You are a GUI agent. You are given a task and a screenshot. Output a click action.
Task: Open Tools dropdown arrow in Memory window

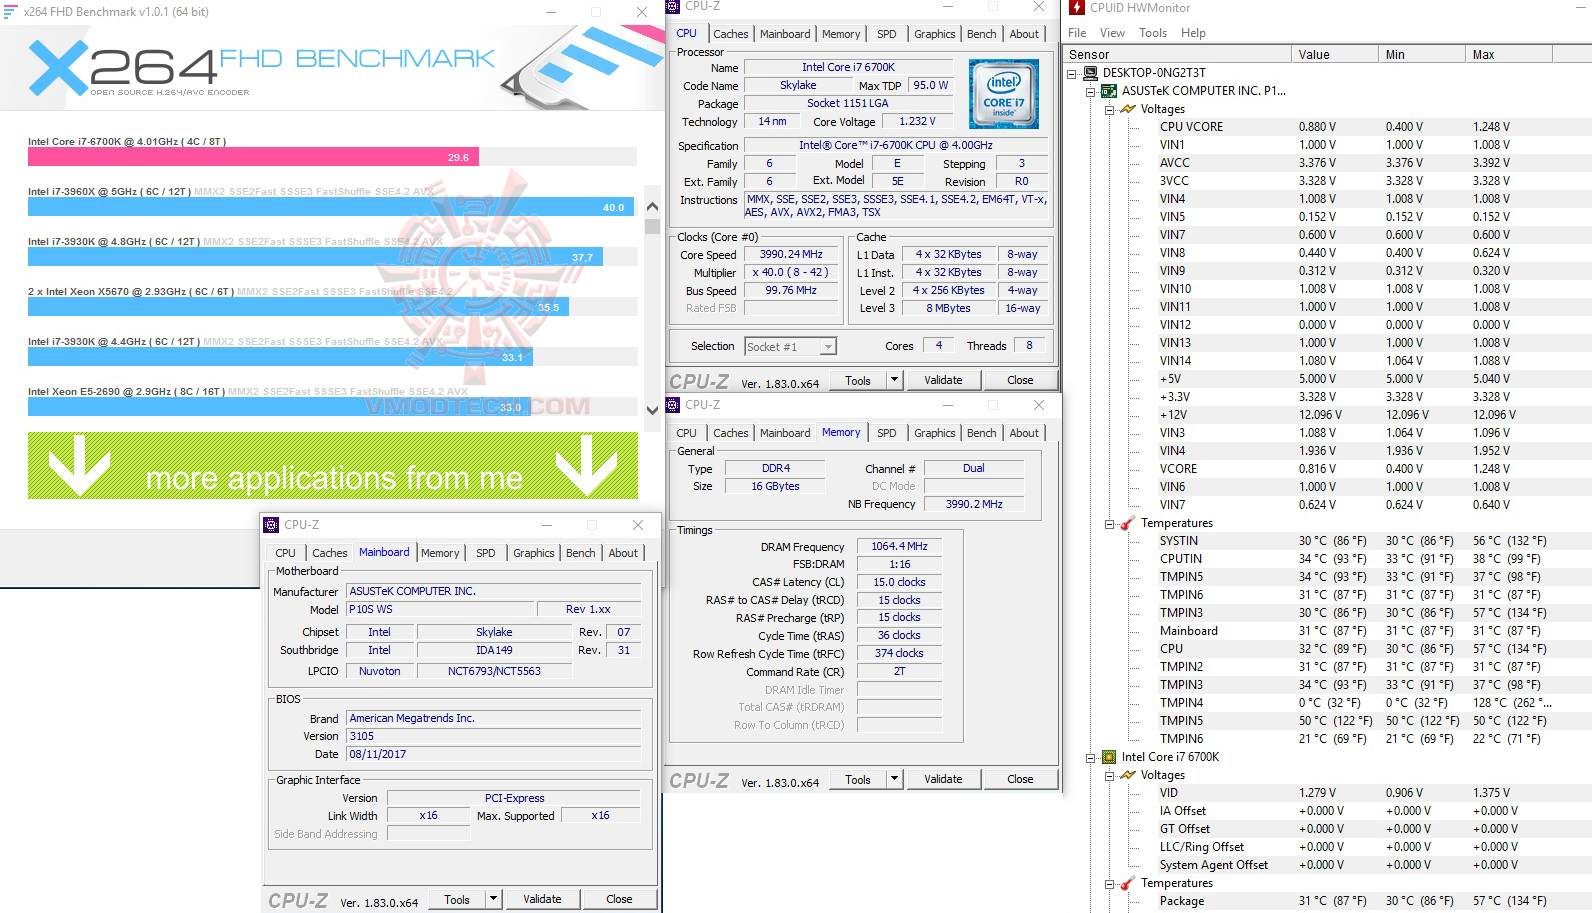895,779
